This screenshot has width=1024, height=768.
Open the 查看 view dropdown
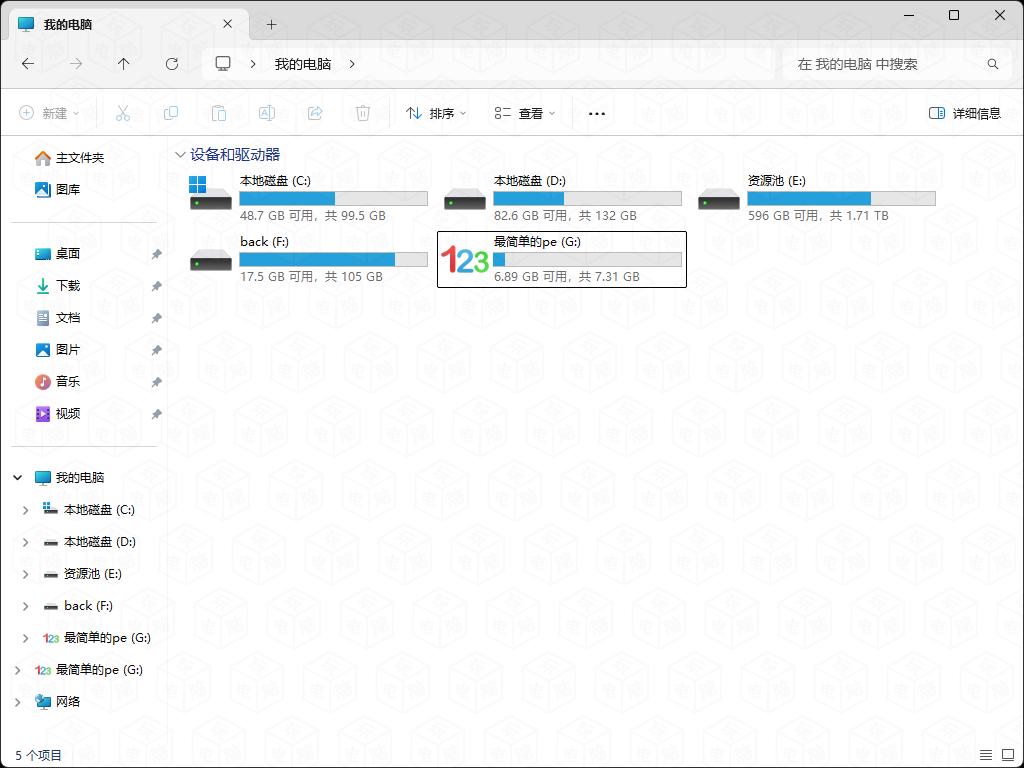coord(525,113)
